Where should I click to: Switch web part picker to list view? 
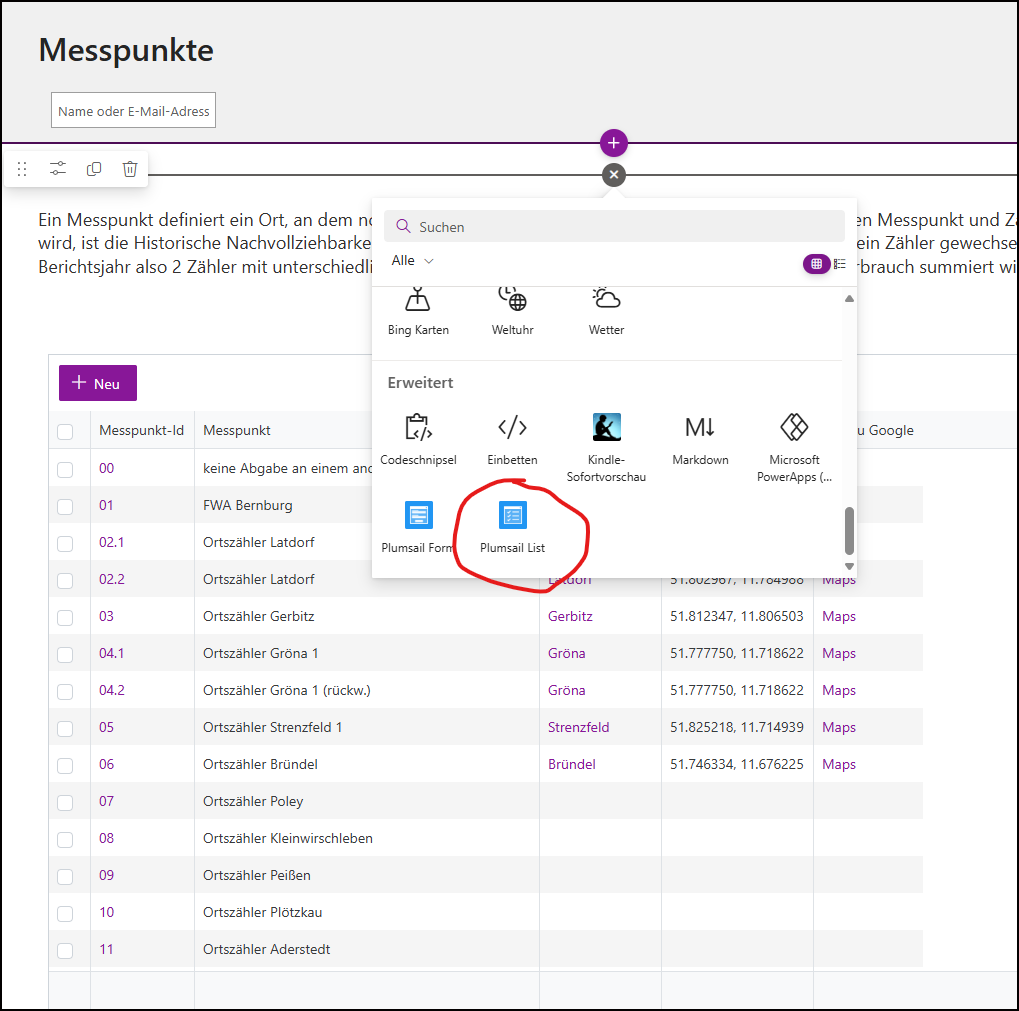pyautogui.click(x=840, y=264)
